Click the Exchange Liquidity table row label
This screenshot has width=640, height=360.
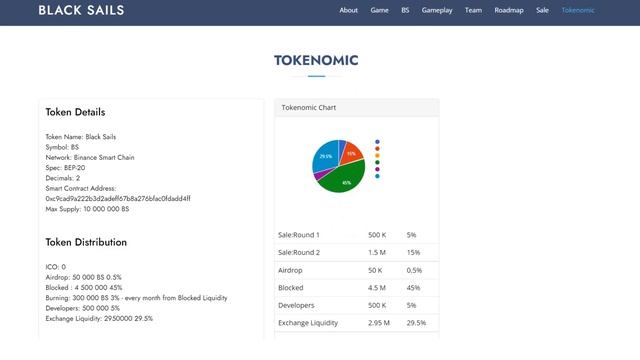(x=308, y=323)
